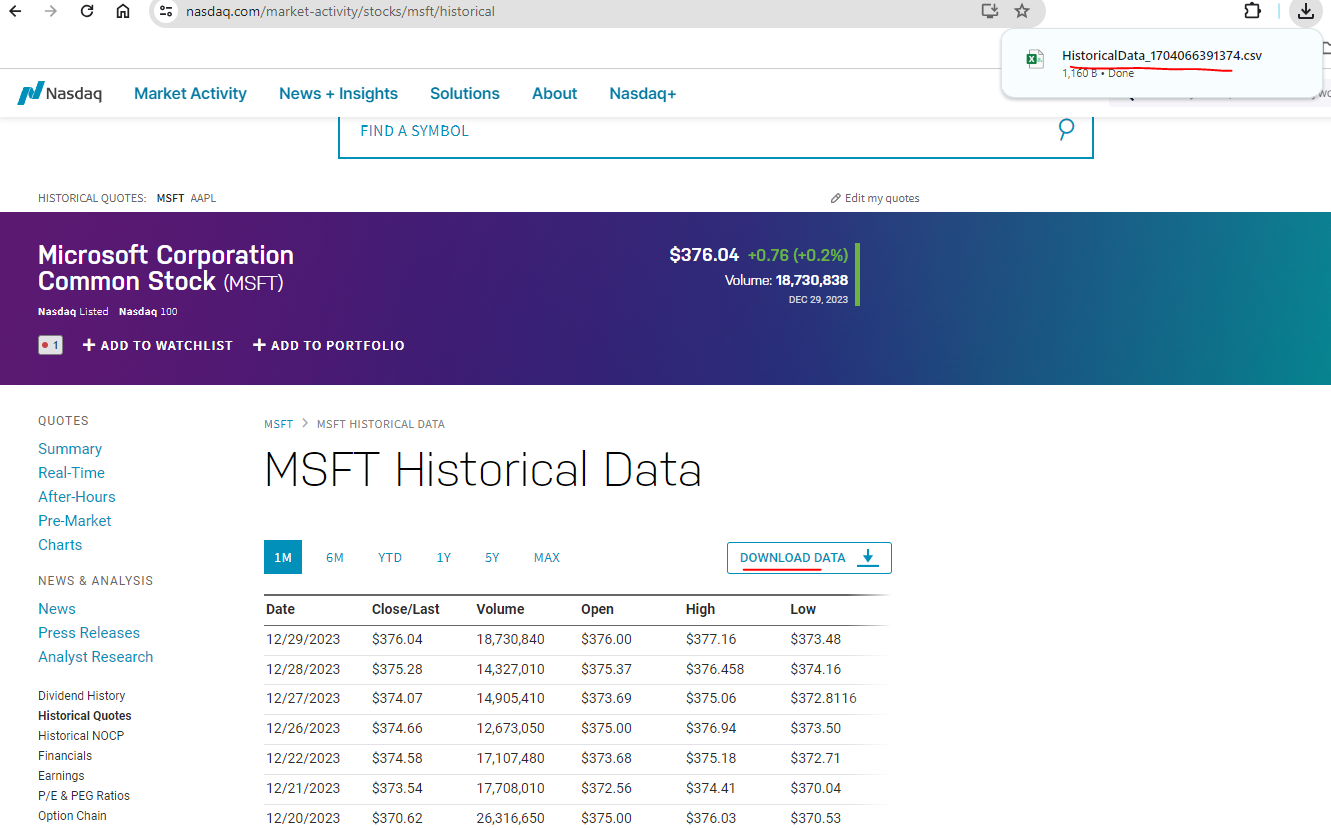Screen dimensions: 1331x828
Task: Open Financials sidebar link
Action: (x=65, y=756)
